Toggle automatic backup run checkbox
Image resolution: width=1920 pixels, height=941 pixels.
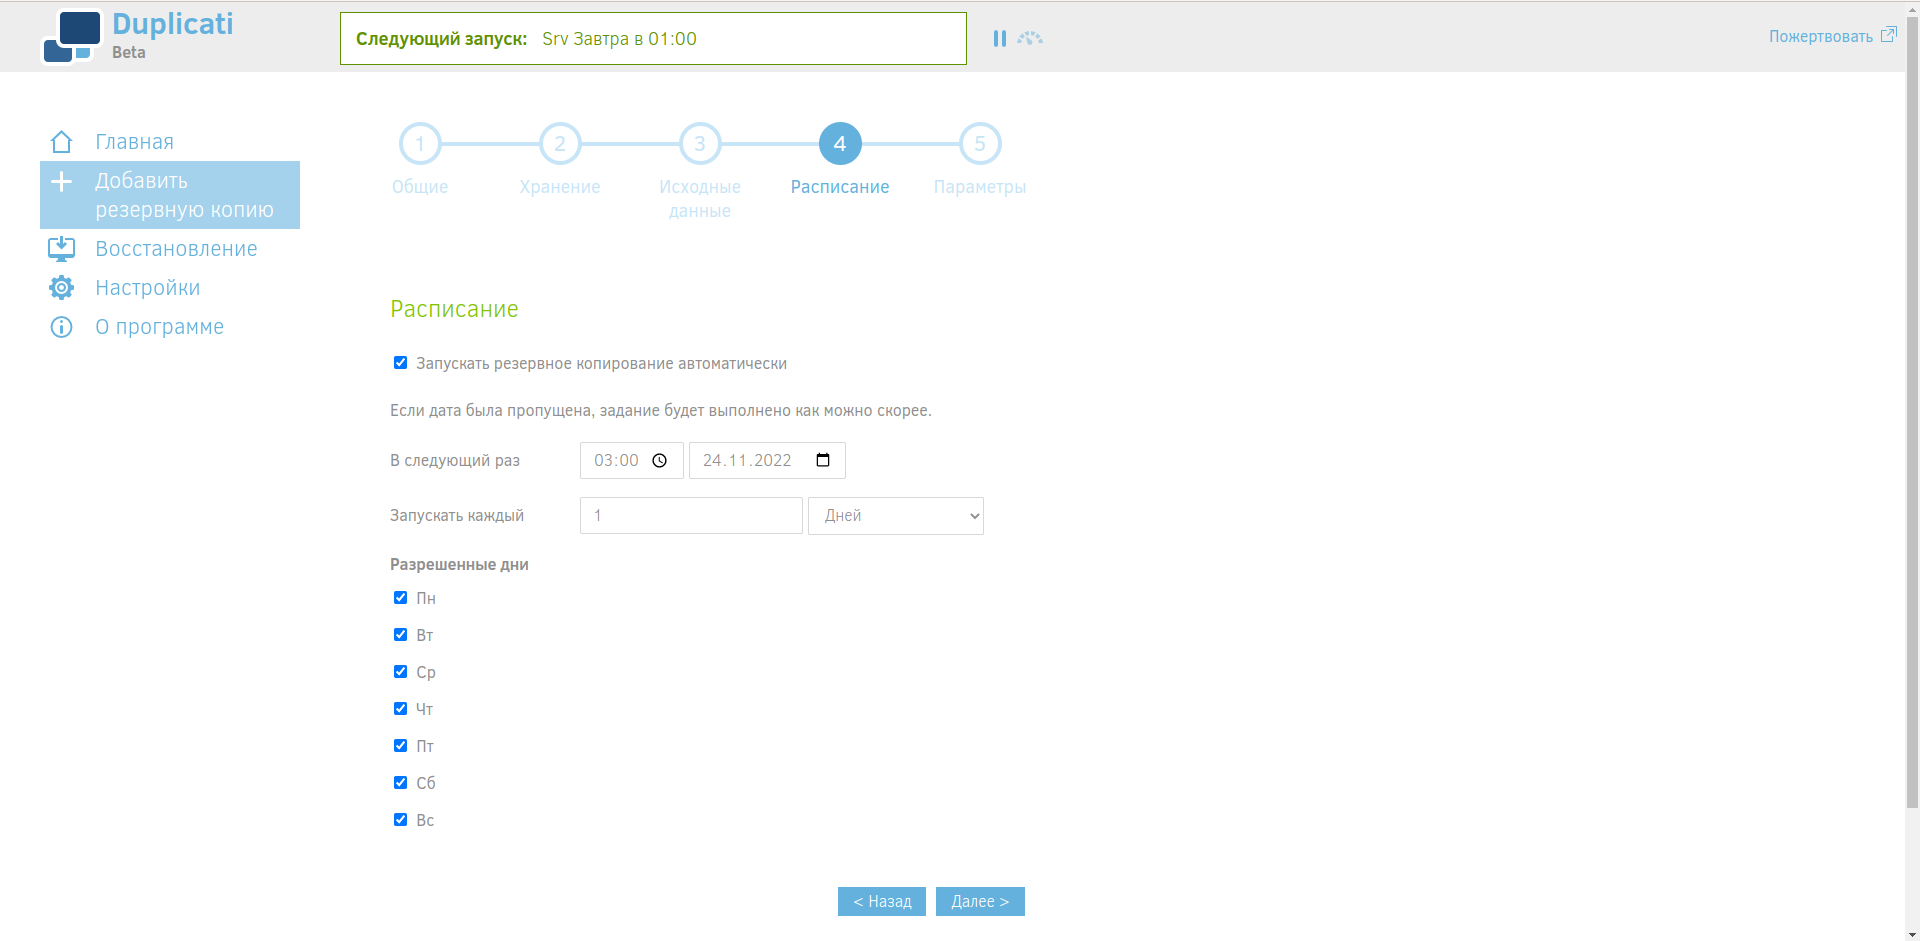tap(400, 363)
